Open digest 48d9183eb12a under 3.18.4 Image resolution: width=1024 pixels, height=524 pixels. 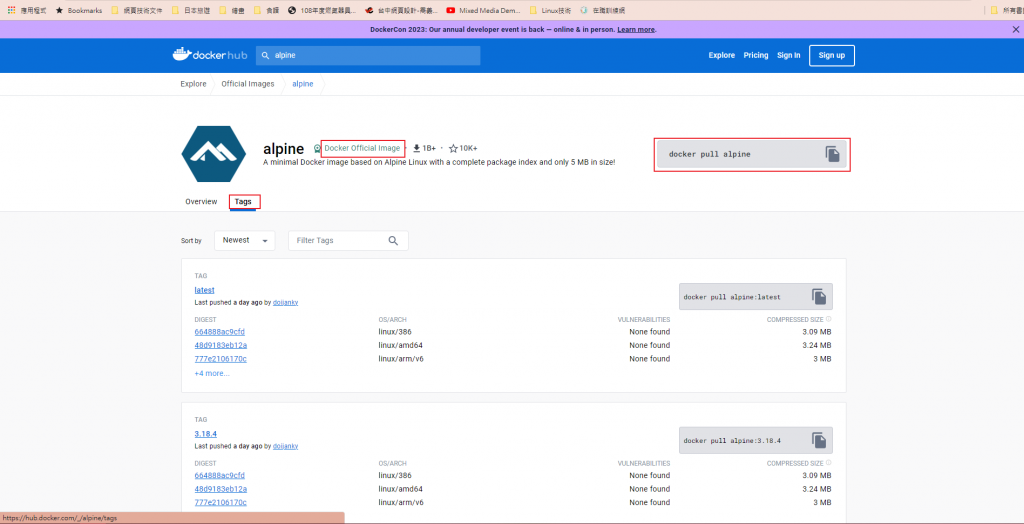pos(221,489)
